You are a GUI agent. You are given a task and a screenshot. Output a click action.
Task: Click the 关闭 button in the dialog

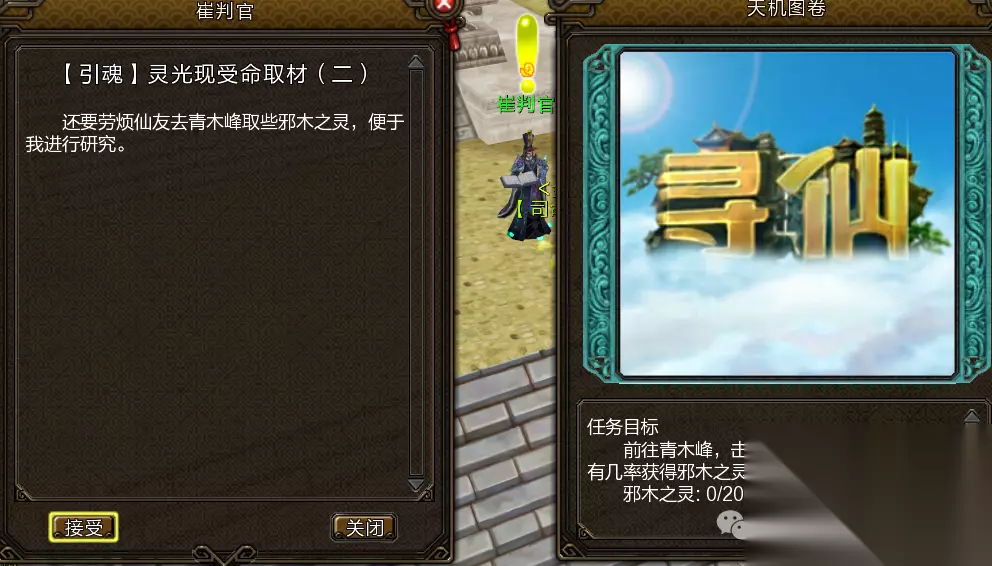[364, 527]
